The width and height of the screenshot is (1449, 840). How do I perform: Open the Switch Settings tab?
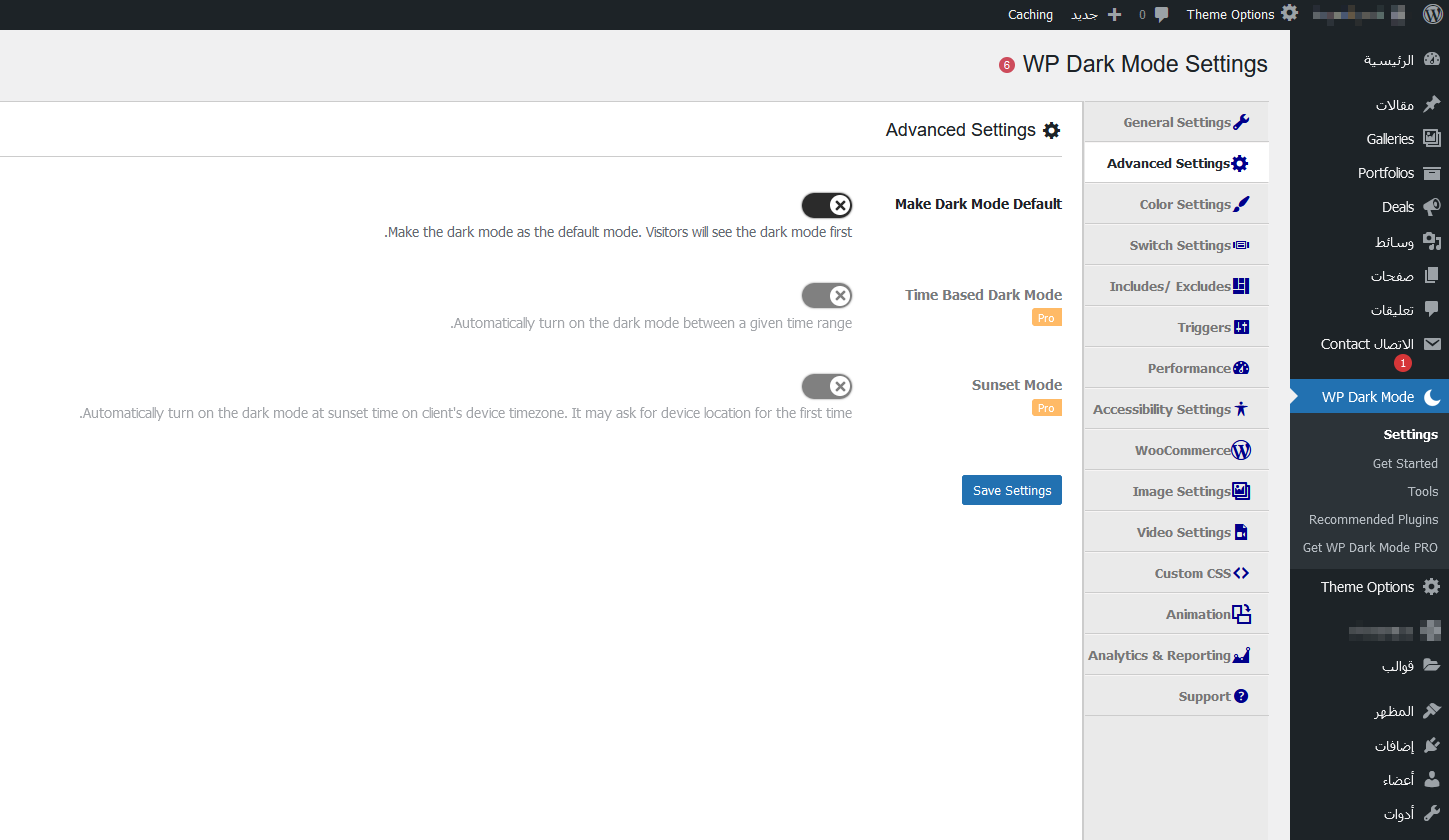[1180, 245]
